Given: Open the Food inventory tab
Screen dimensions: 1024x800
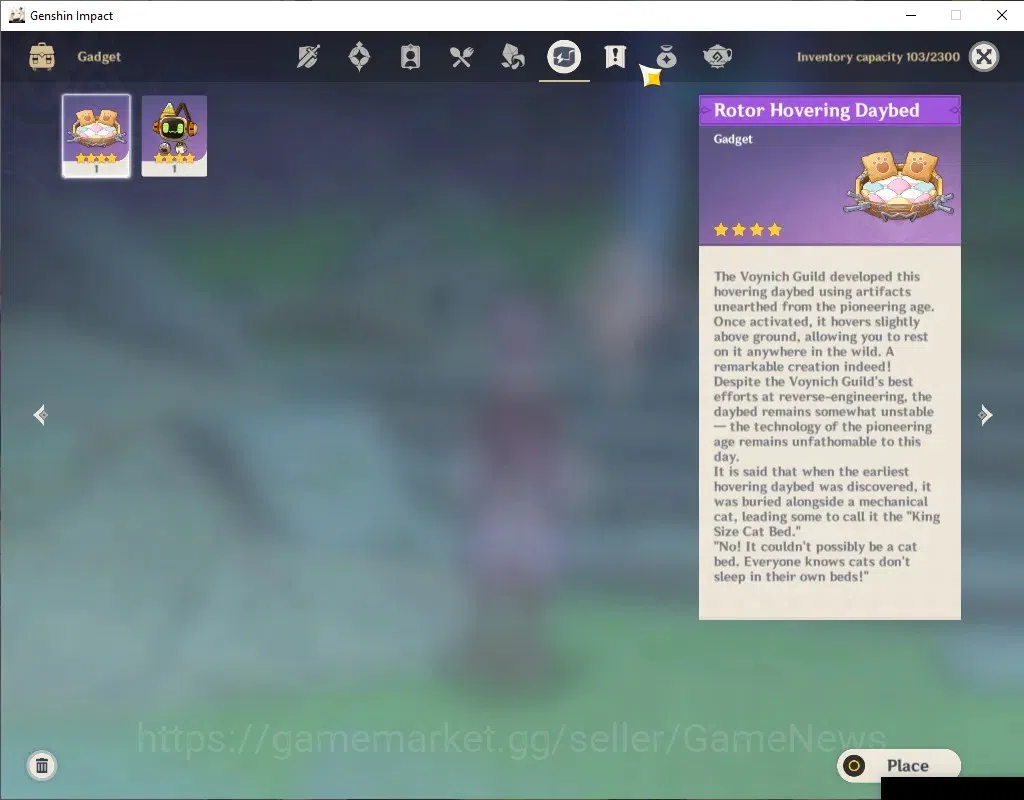Looking at the screenshot, I should point(461,57).
